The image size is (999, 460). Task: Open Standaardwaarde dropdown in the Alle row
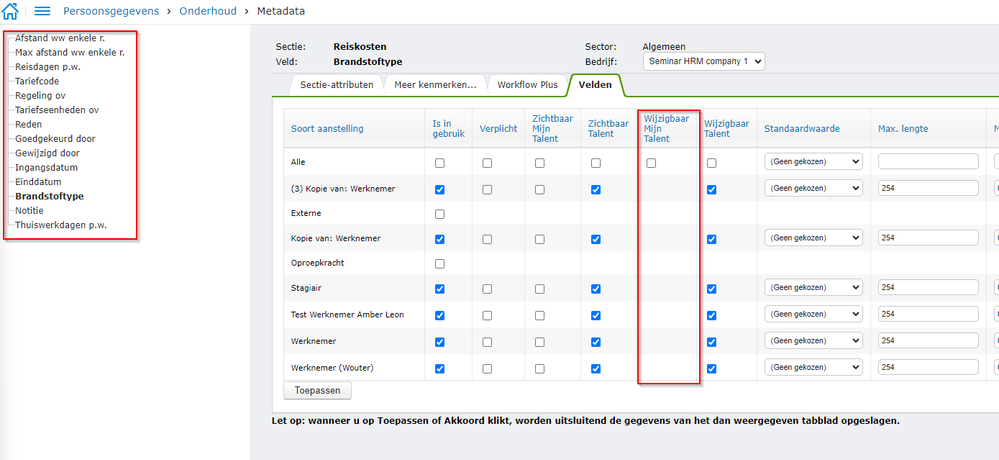tap(813, 162)
